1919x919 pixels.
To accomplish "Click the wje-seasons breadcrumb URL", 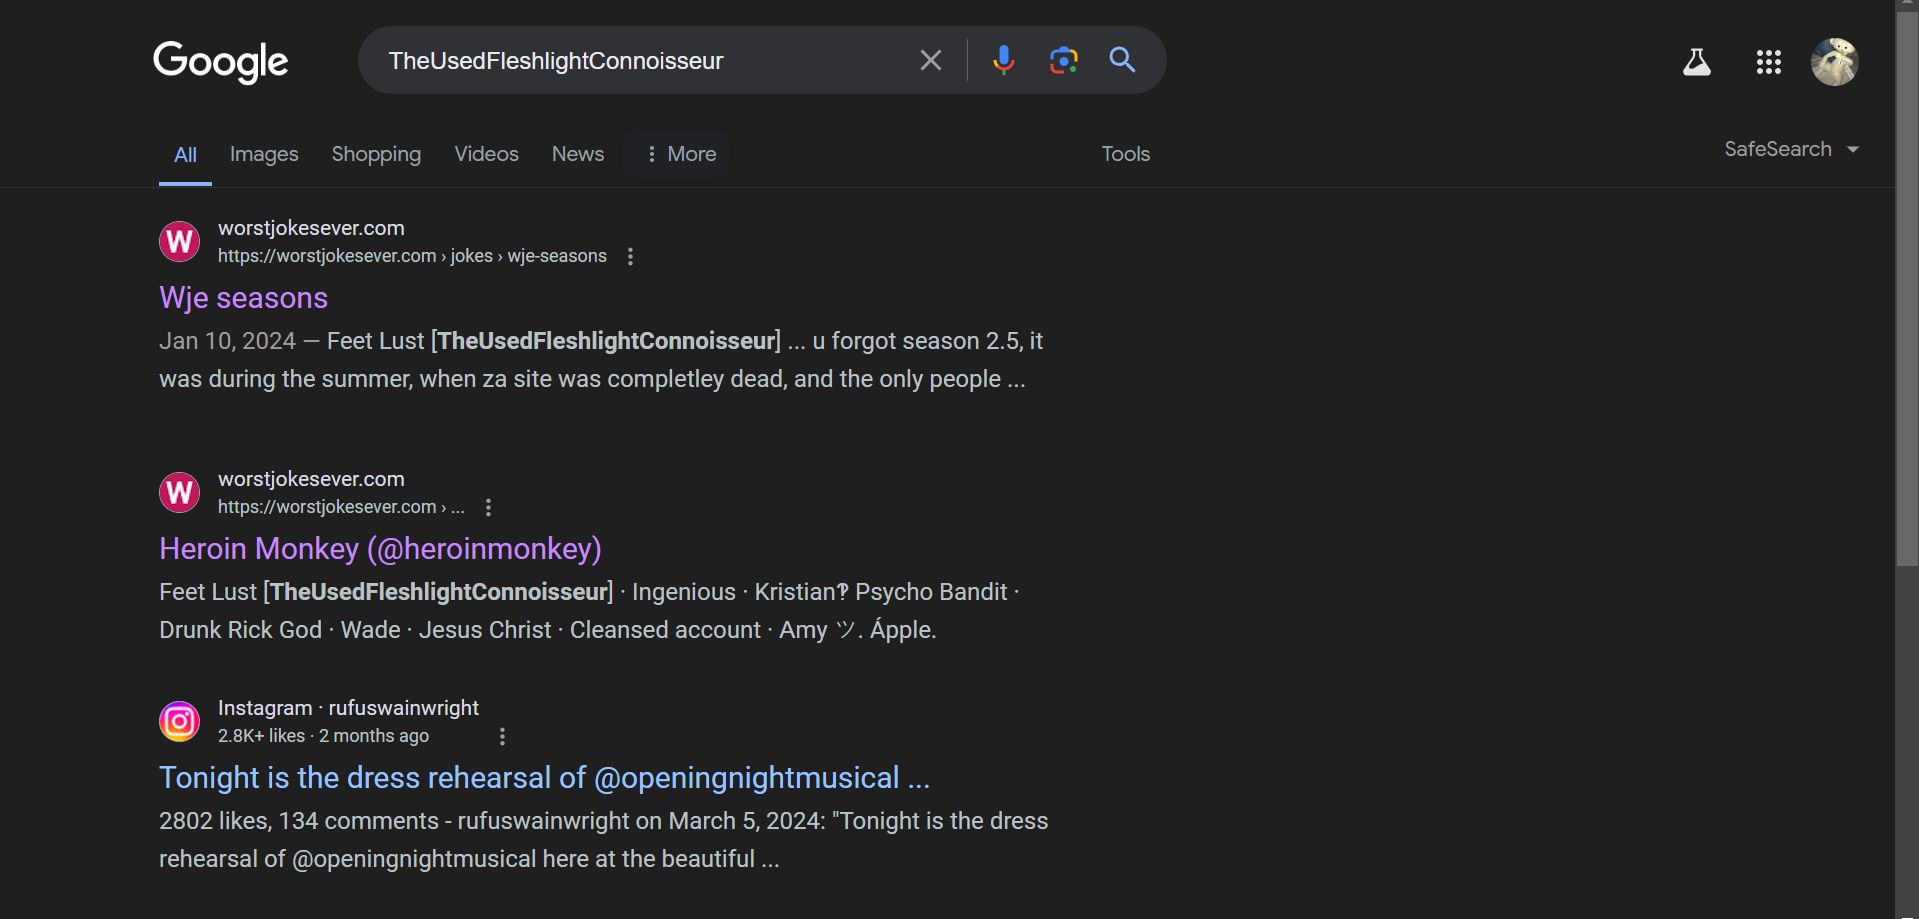I will pos(412,256).
